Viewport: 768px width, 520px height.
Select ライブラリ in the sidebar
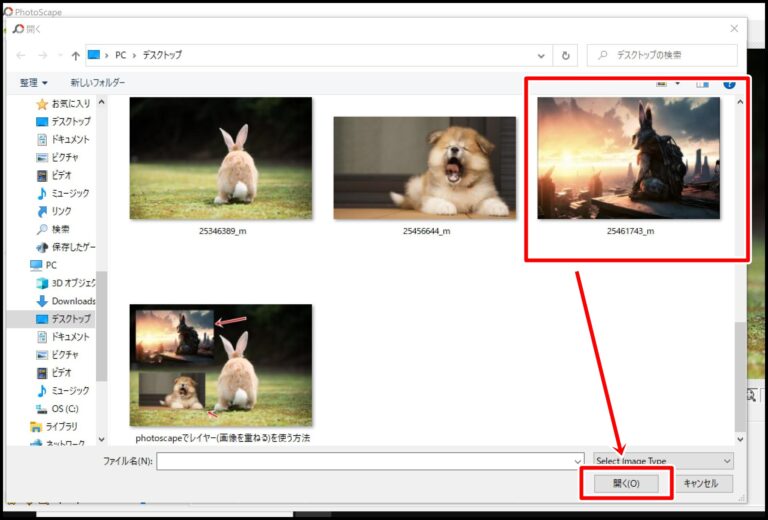point(54,426)
